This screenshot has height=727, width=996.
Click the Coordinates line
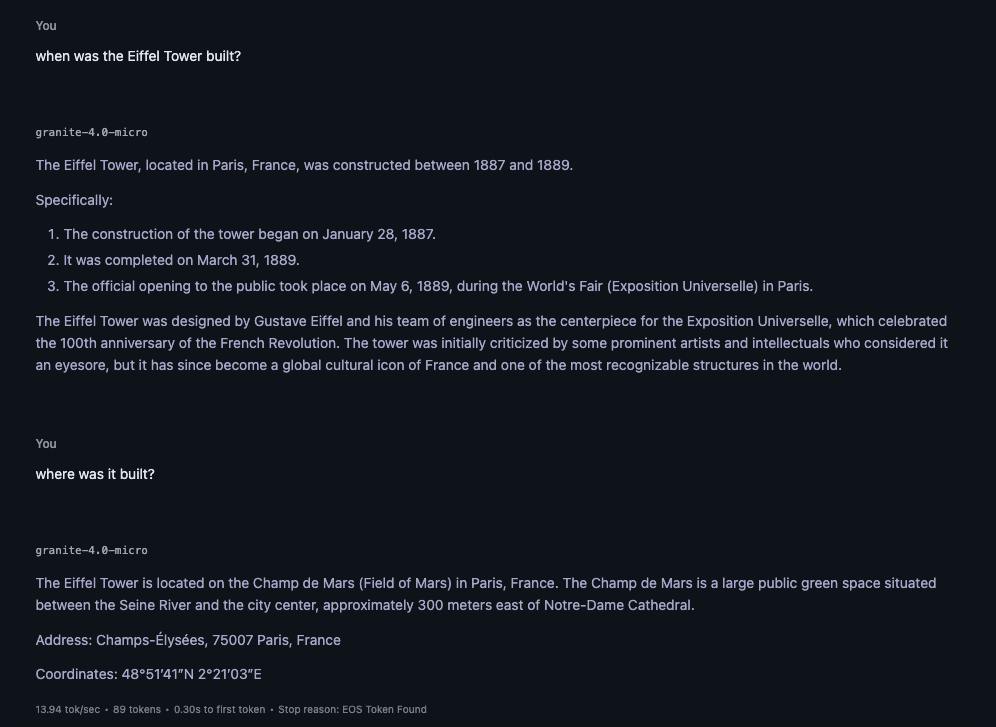(148, 674)
